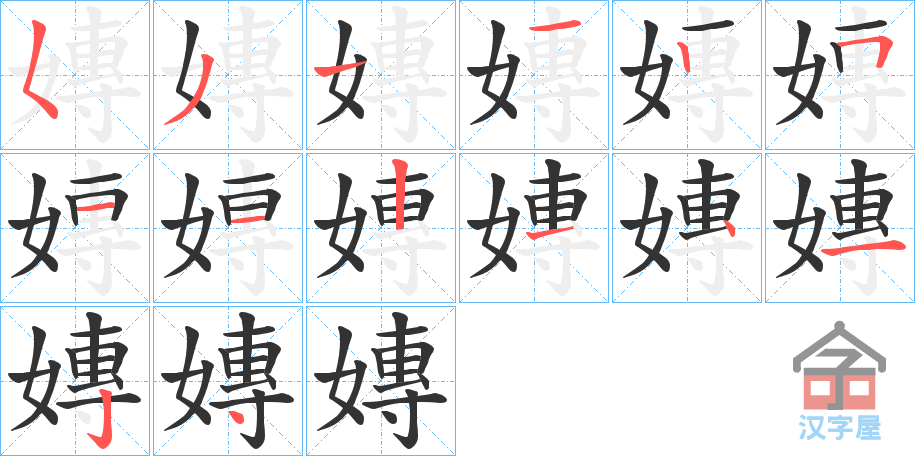
Task: Open the third stroke step with horizontal stroke
Action: point(381,75)
